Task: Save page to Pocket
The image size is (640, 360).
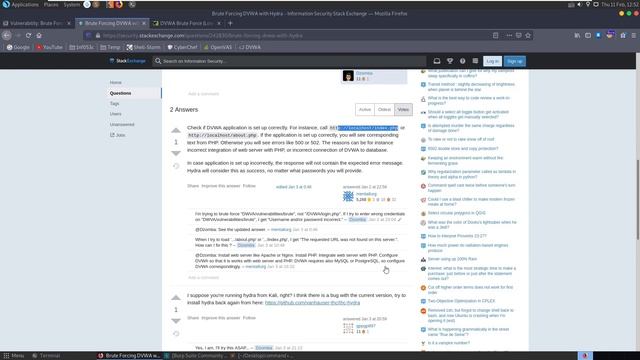Action: 518,36
